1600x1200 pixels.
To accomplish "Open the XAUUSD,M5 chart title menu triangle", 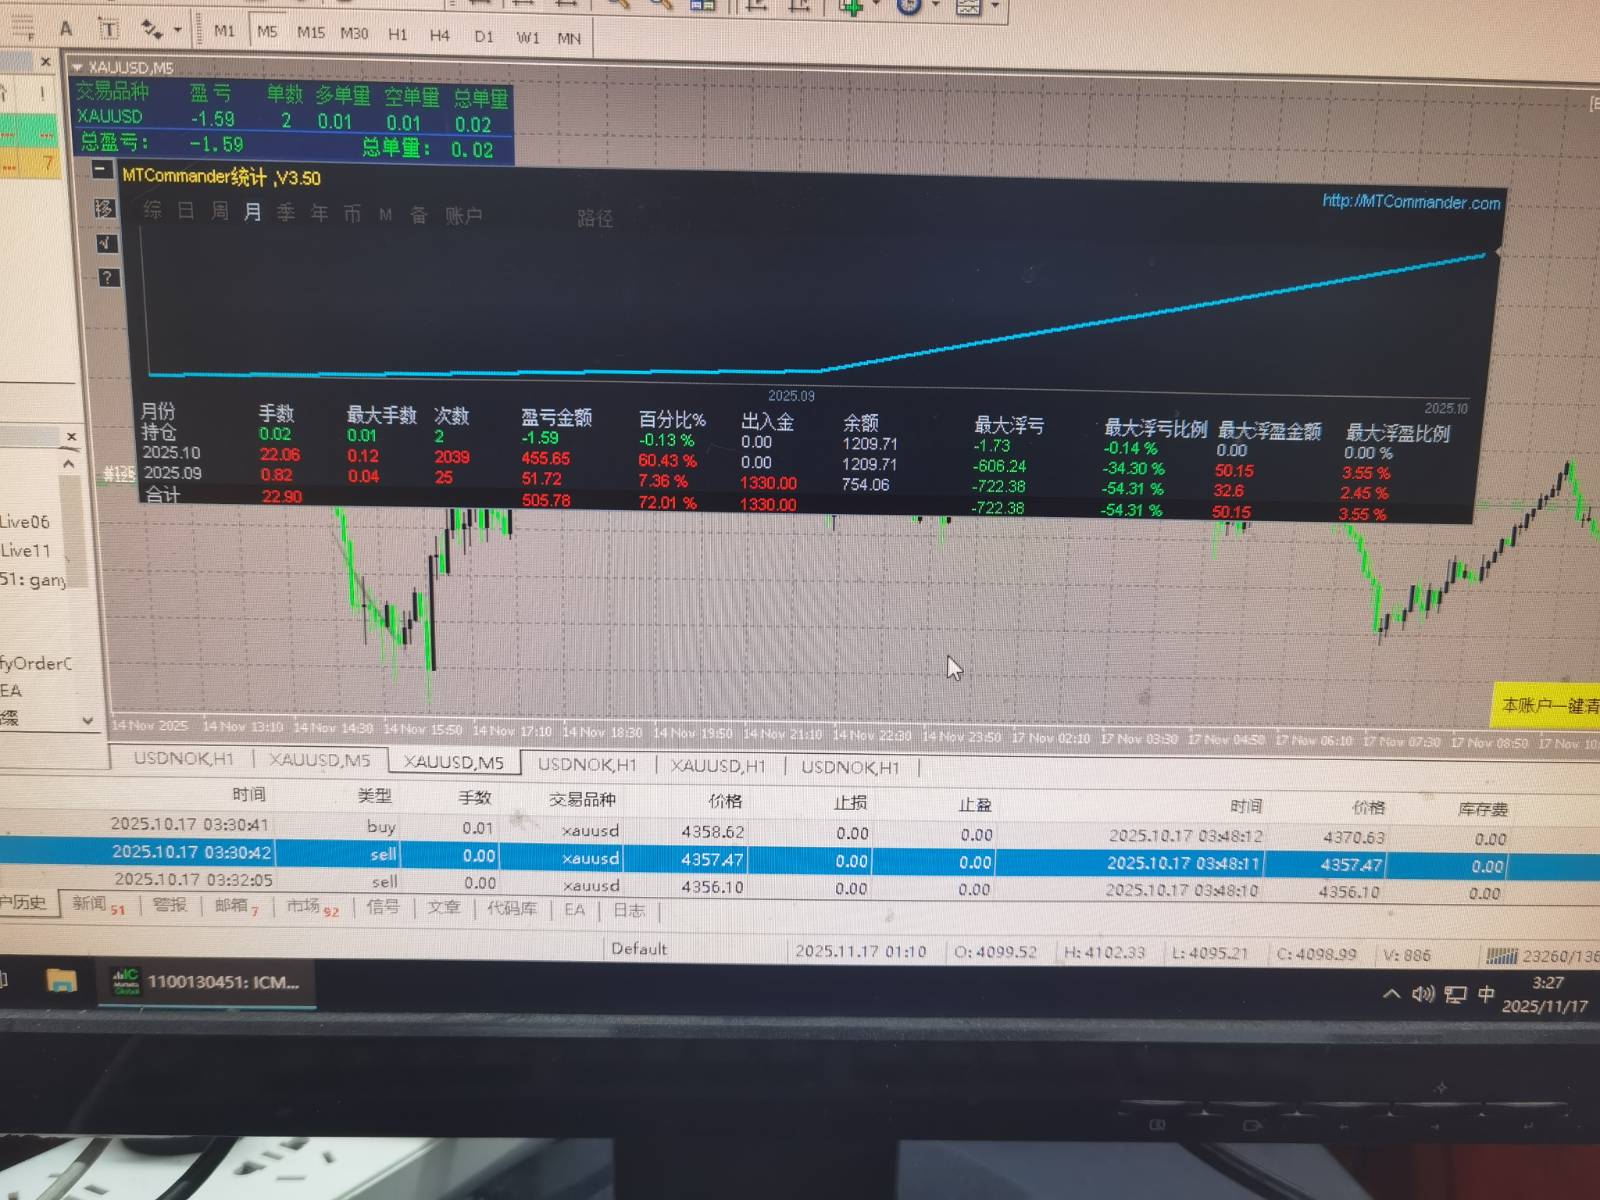I will click(77, 67).
